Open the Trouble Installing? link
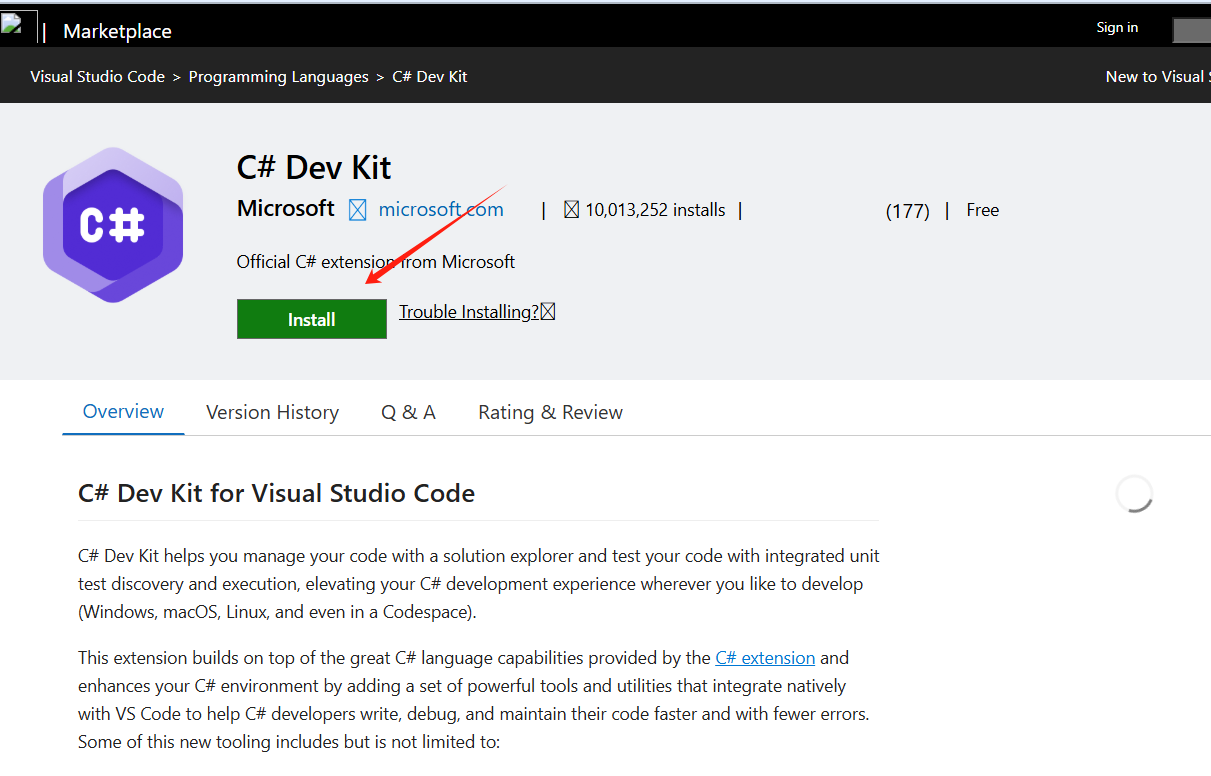1211x776 pixels. (x=469, y=312)
